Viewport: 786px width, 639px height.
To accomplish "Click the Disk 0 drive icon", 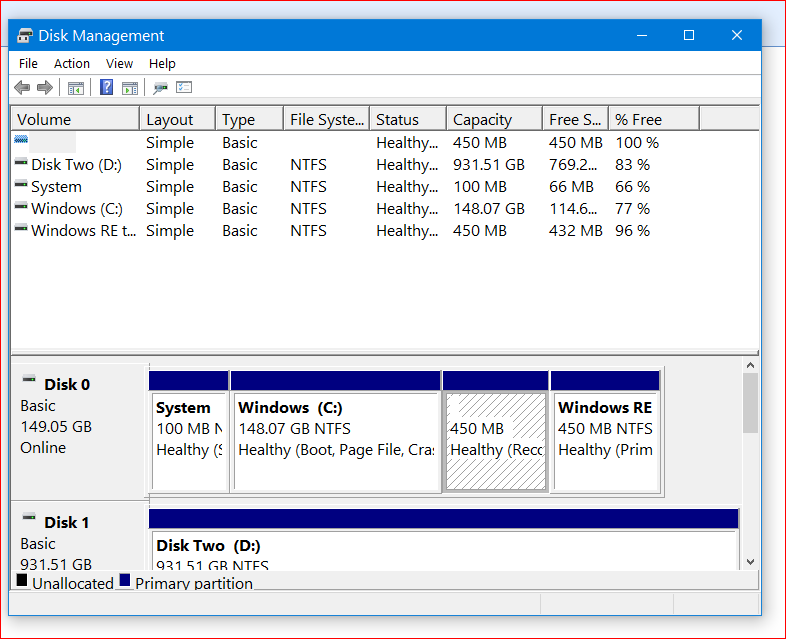I will click(29, 379).
